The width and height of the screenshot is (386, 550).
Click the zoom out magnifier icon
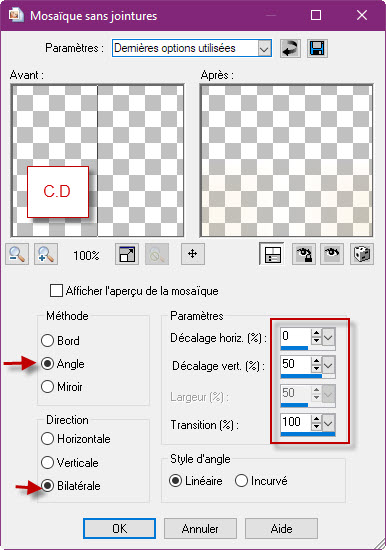(17, 254)
